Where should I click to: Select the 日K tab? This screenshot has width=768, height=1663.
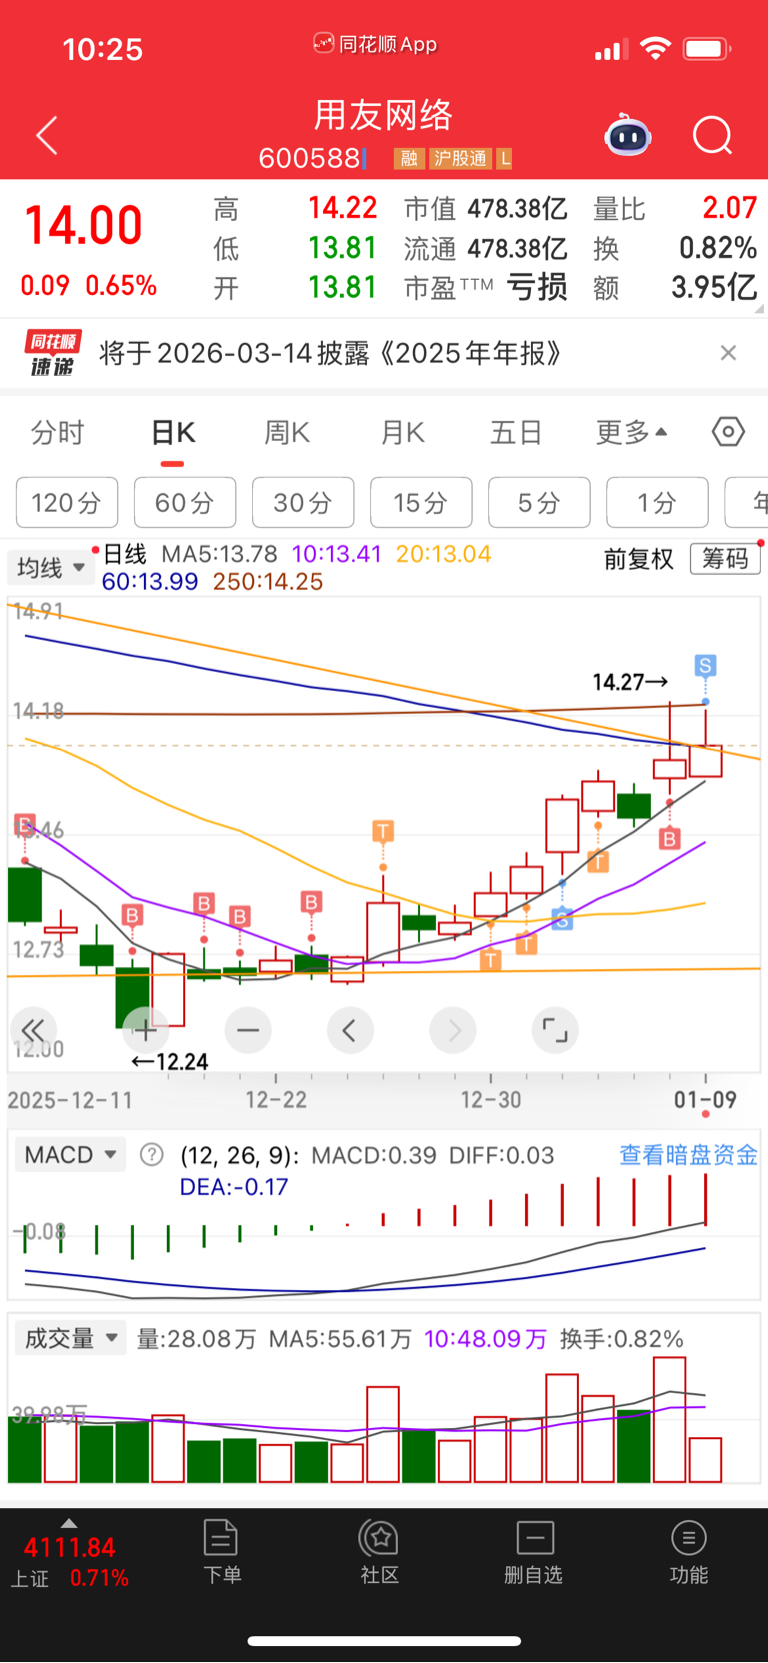click(173, 433)
